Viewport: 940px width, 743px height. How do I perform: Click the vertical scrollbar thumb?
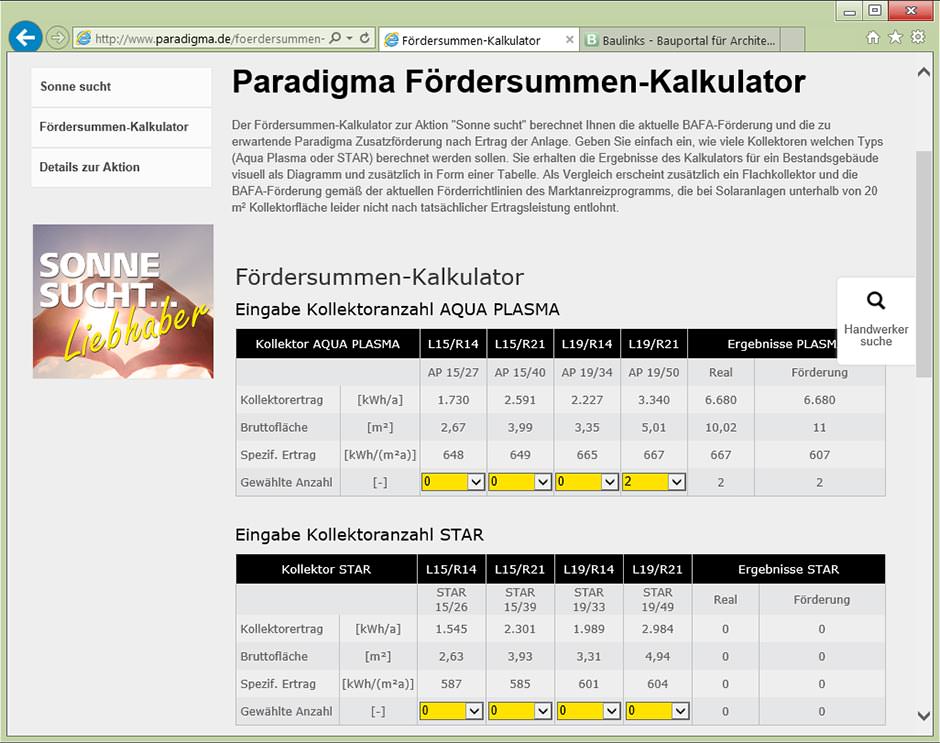(924, 264)
